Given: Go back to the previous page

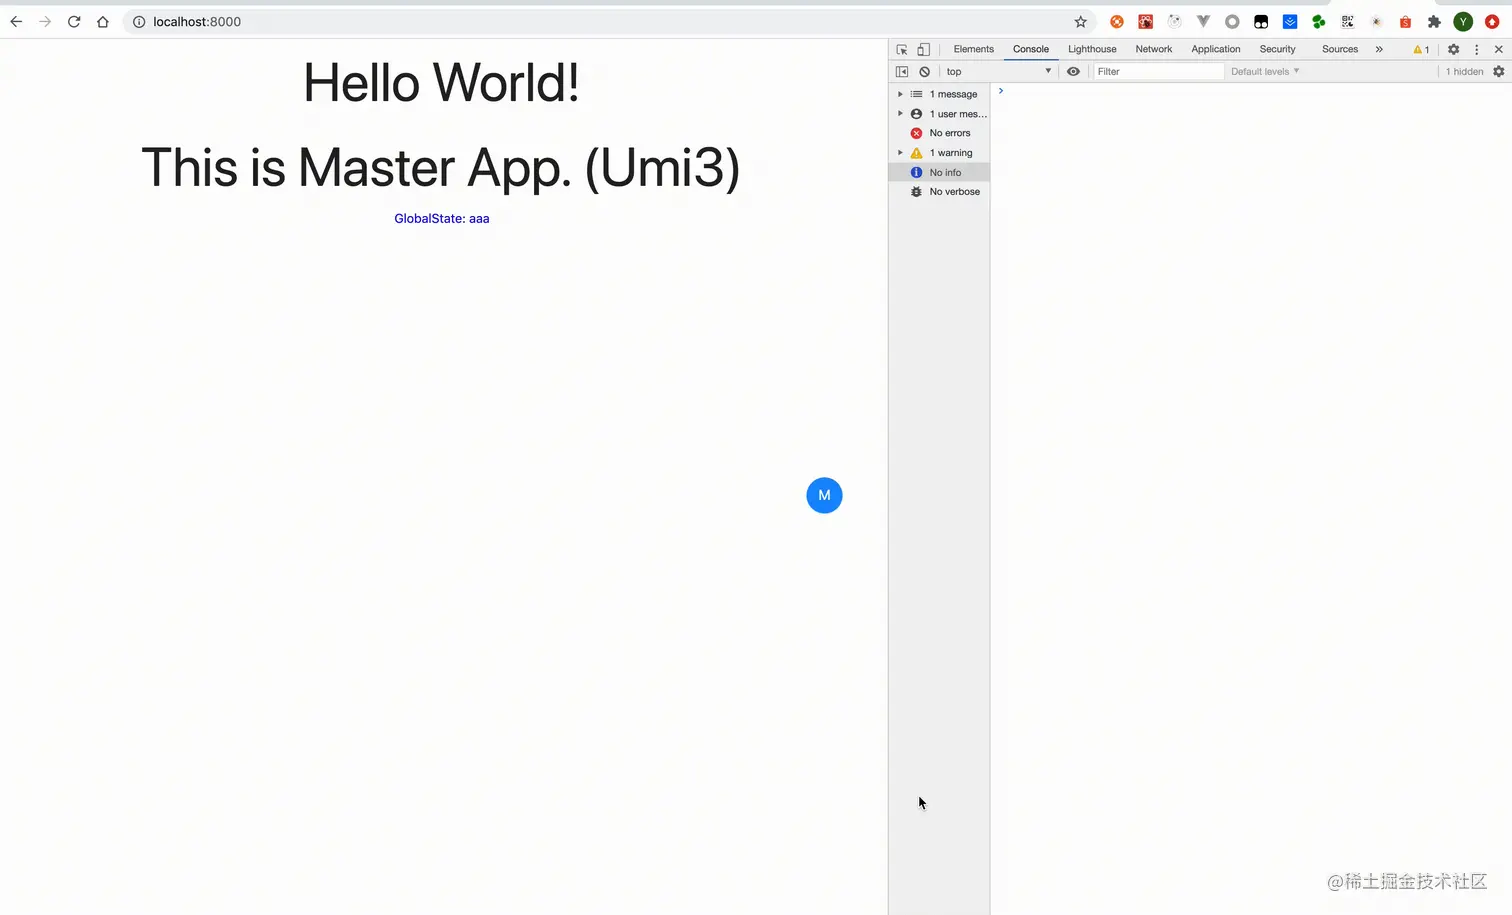Looking at the screenshot, I should [16, 22].
